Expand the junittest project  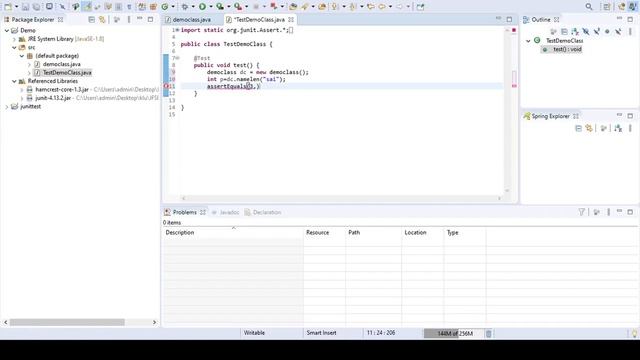pos(7,107)
